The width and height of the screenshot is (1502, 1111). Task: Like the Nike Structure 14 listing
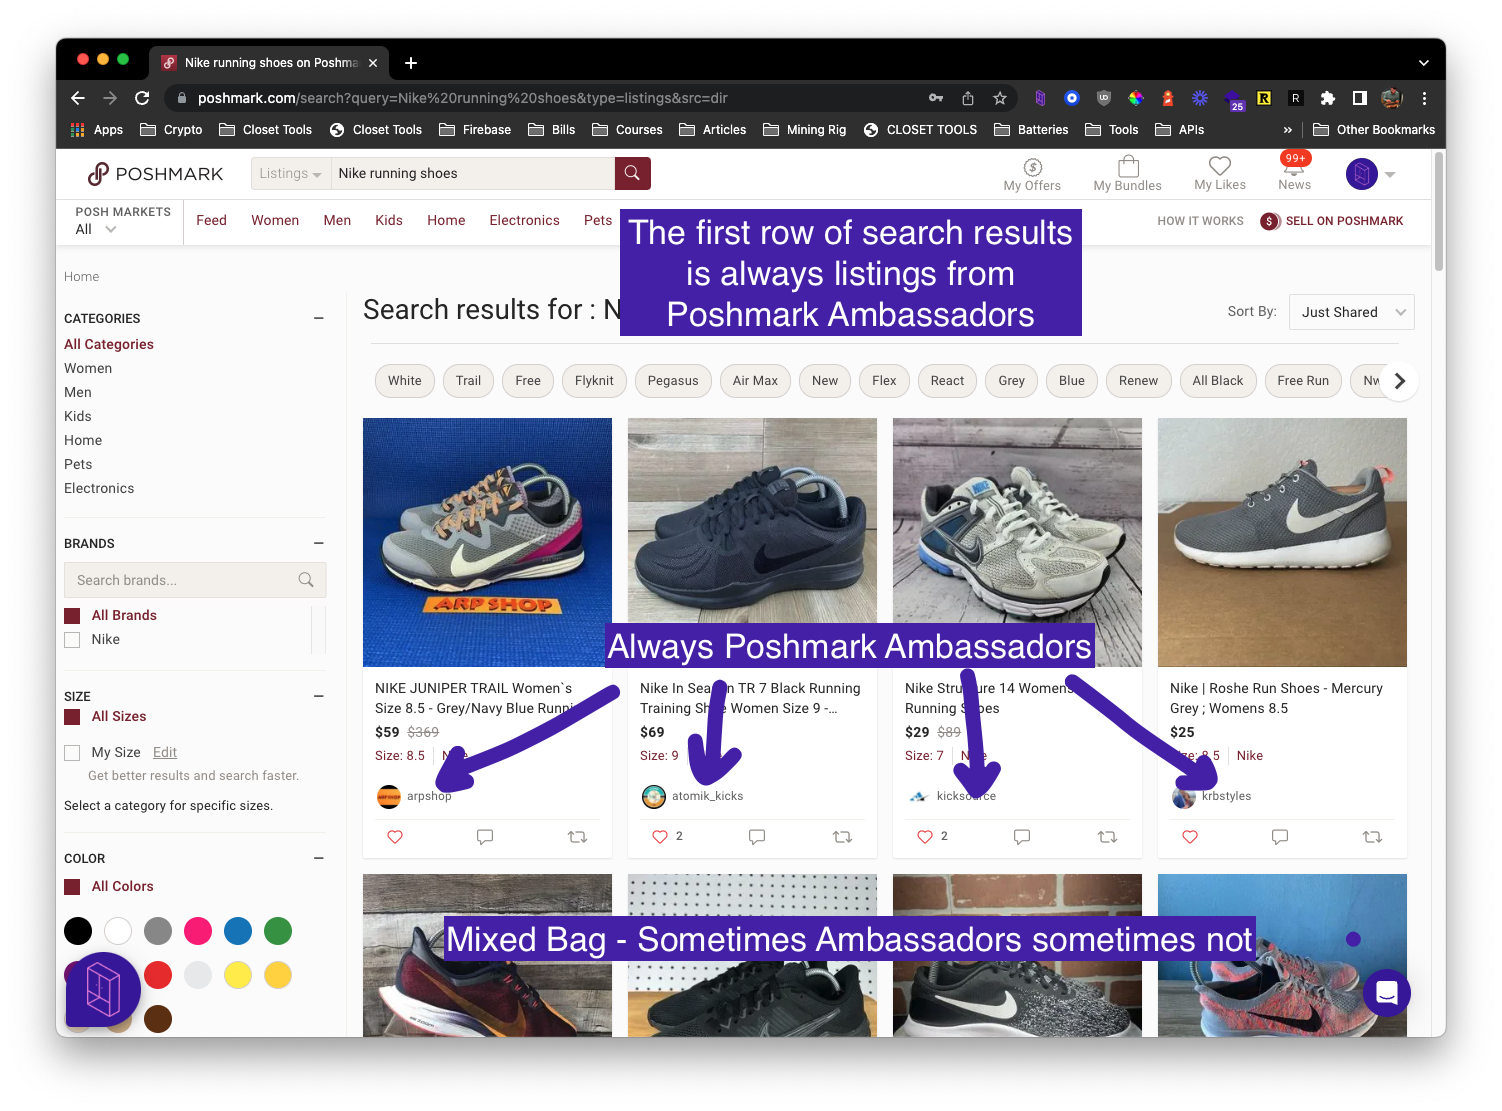925,837
